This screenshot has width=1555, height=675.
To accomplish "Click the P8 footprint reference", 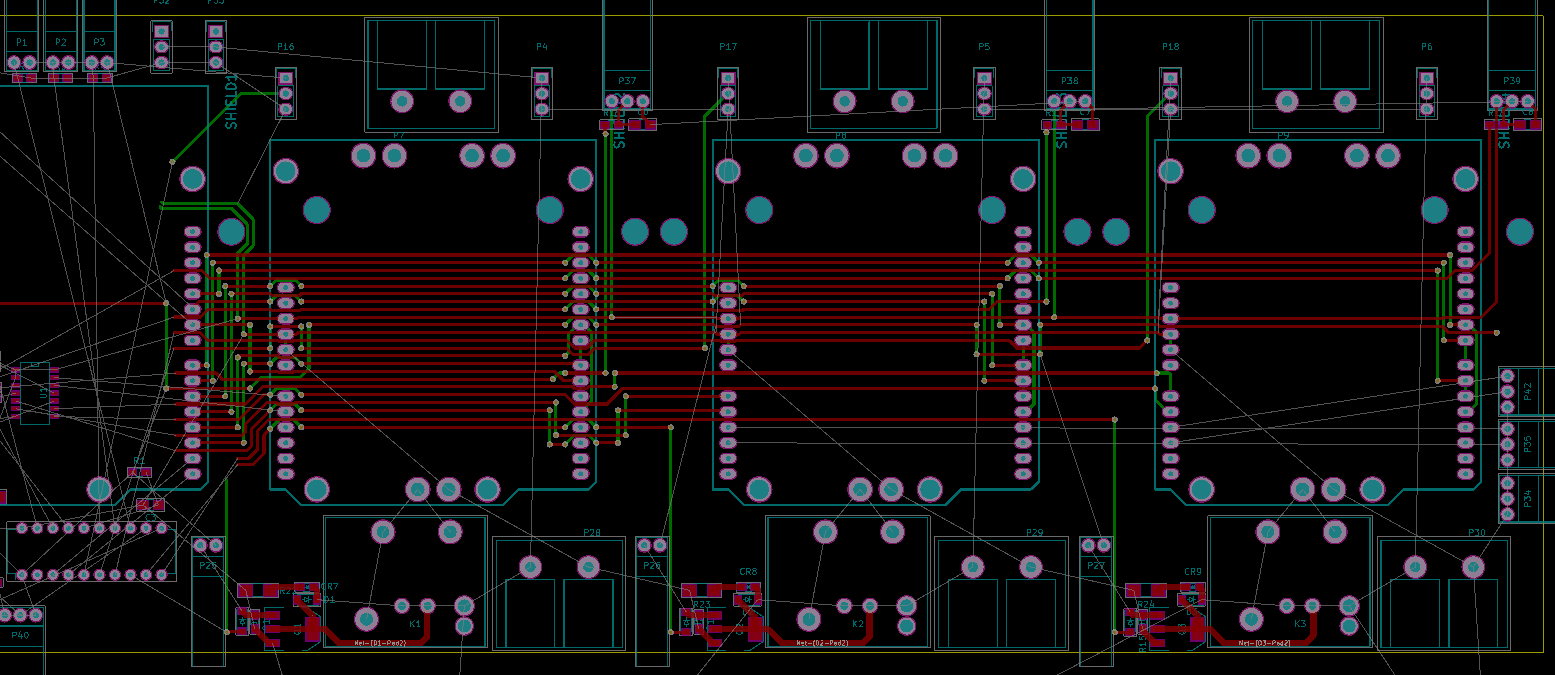I will (x=841, y=135).
